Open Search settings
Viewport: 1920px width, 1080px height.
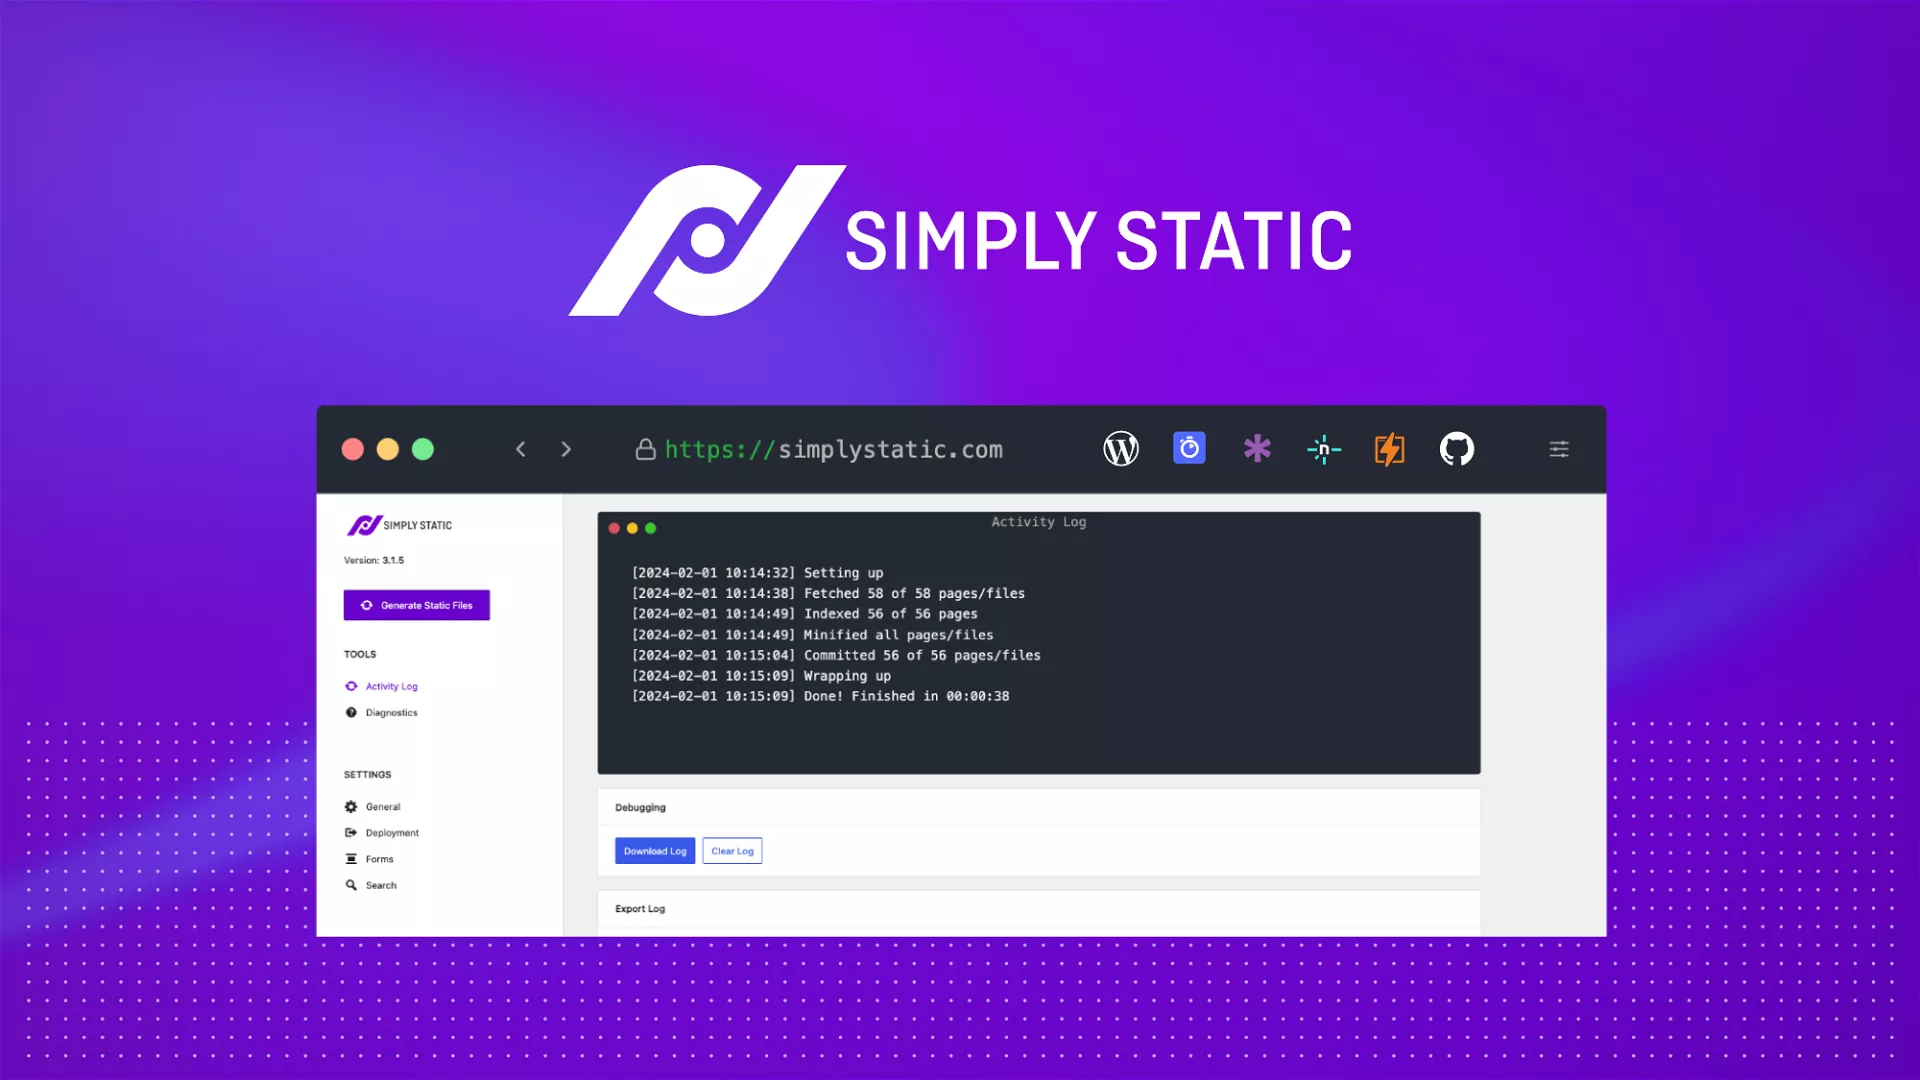pos(380,885)
